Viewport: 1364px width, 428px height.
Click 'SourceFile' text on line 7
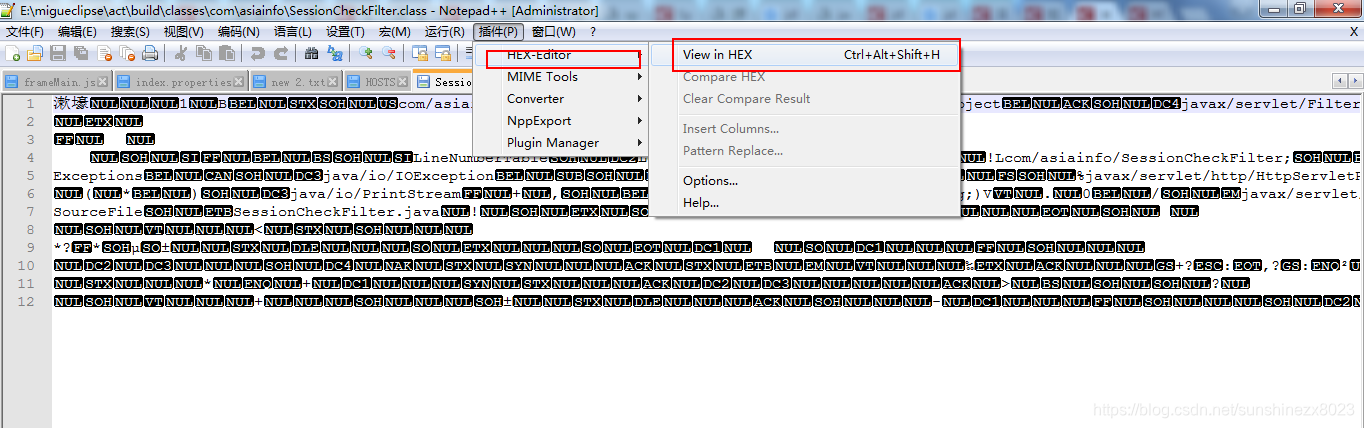tap(98, 212)
